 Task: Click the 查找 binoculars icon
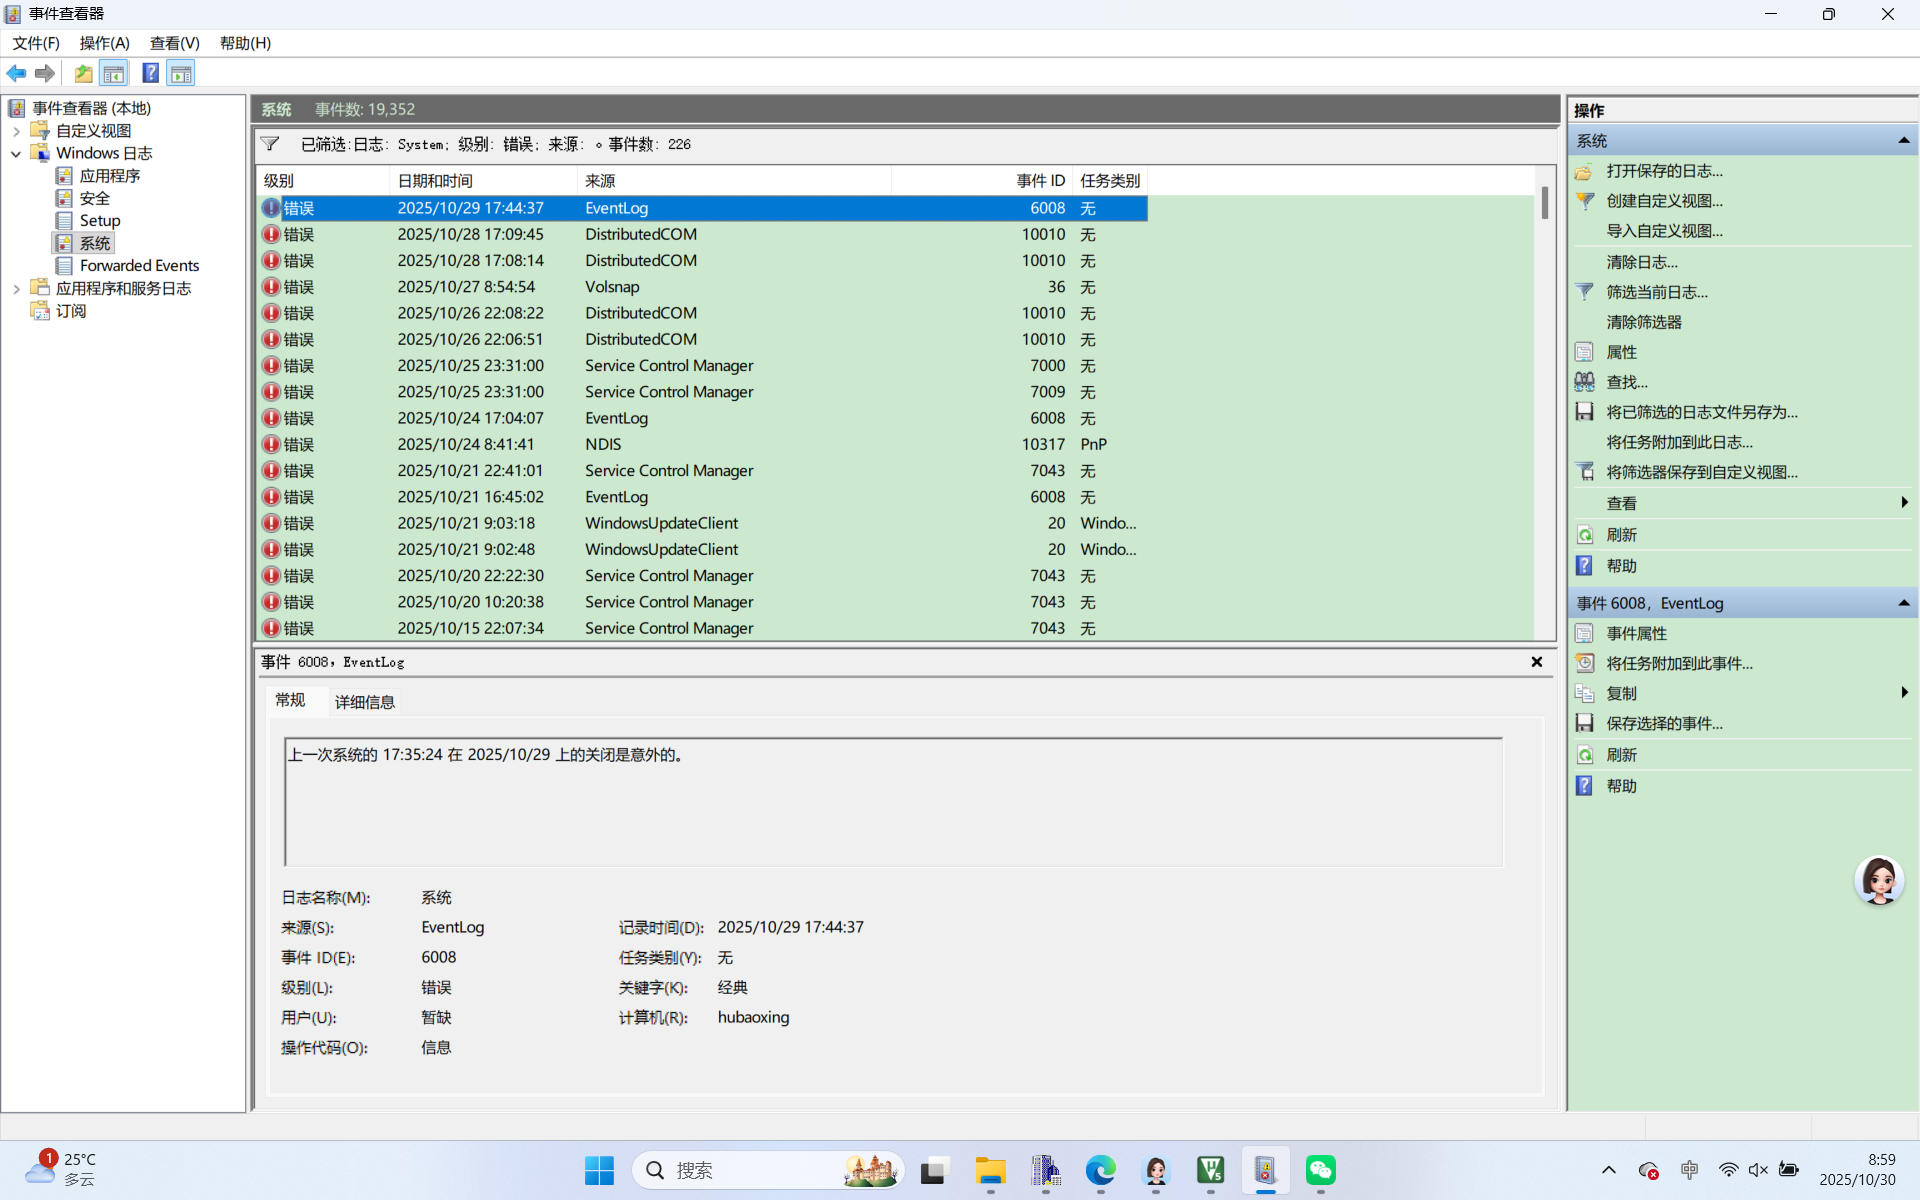1584,382
